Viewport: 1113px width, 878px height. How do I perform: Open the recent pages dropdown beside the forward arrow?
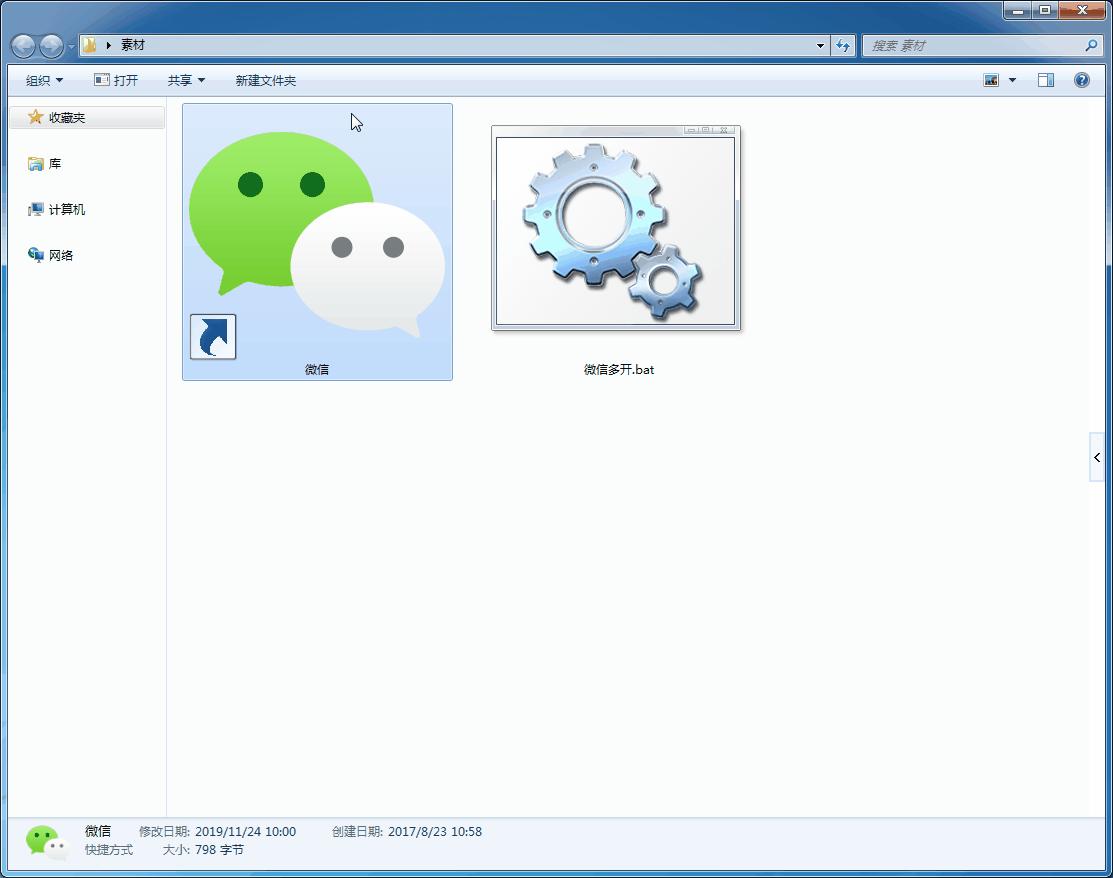[71, 47]
